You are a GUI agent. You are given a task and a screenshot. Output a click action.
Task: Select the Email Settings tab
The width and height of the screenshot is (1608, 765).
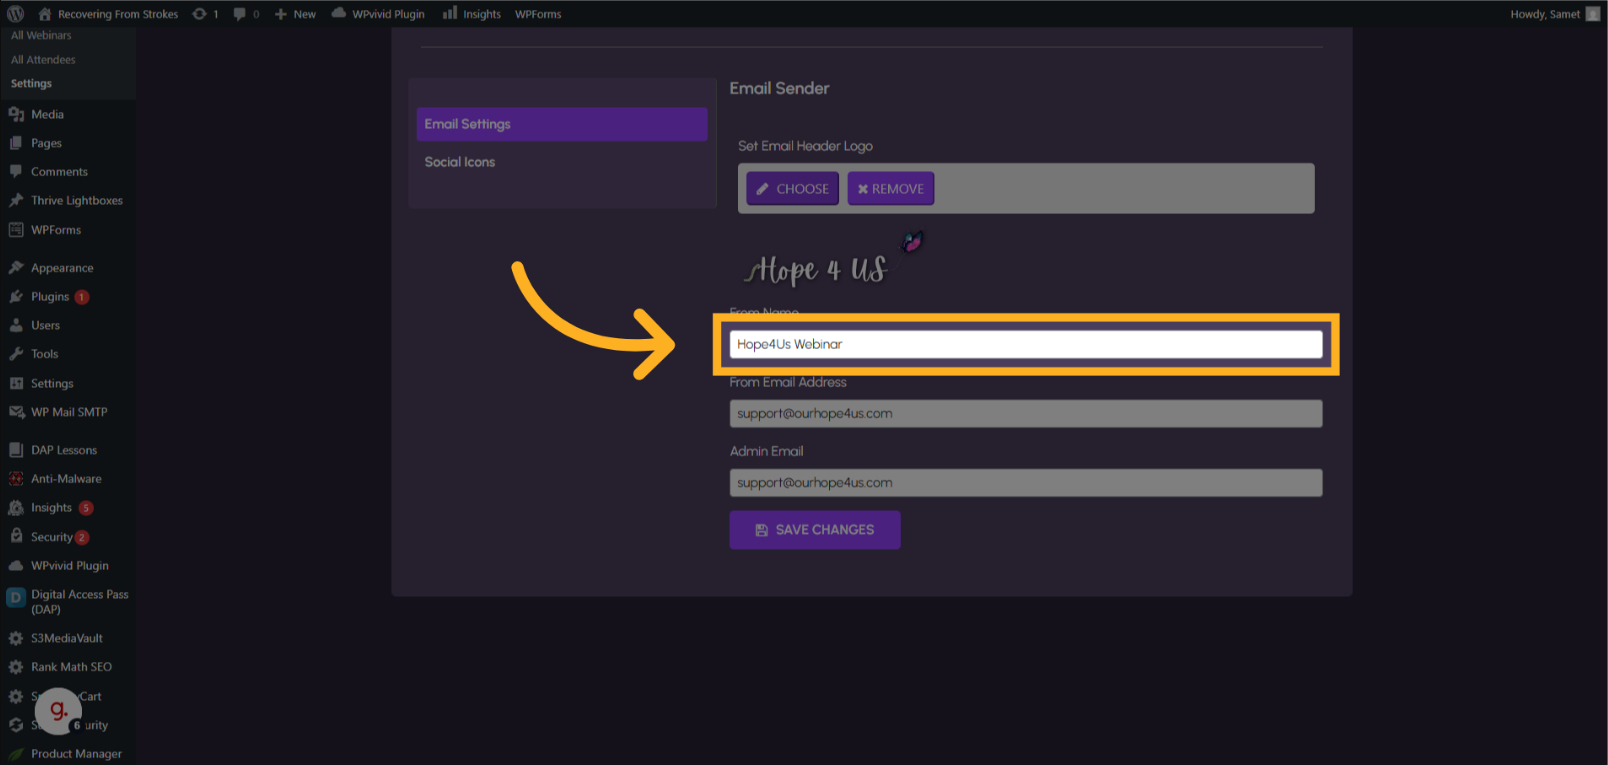tap(561, 124)
